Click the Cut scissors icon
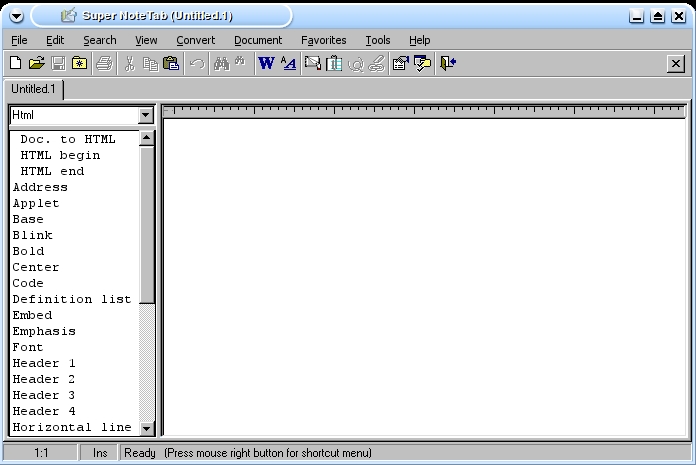The height and width of the screenshot is (465, 696). (x=130, y=63)
